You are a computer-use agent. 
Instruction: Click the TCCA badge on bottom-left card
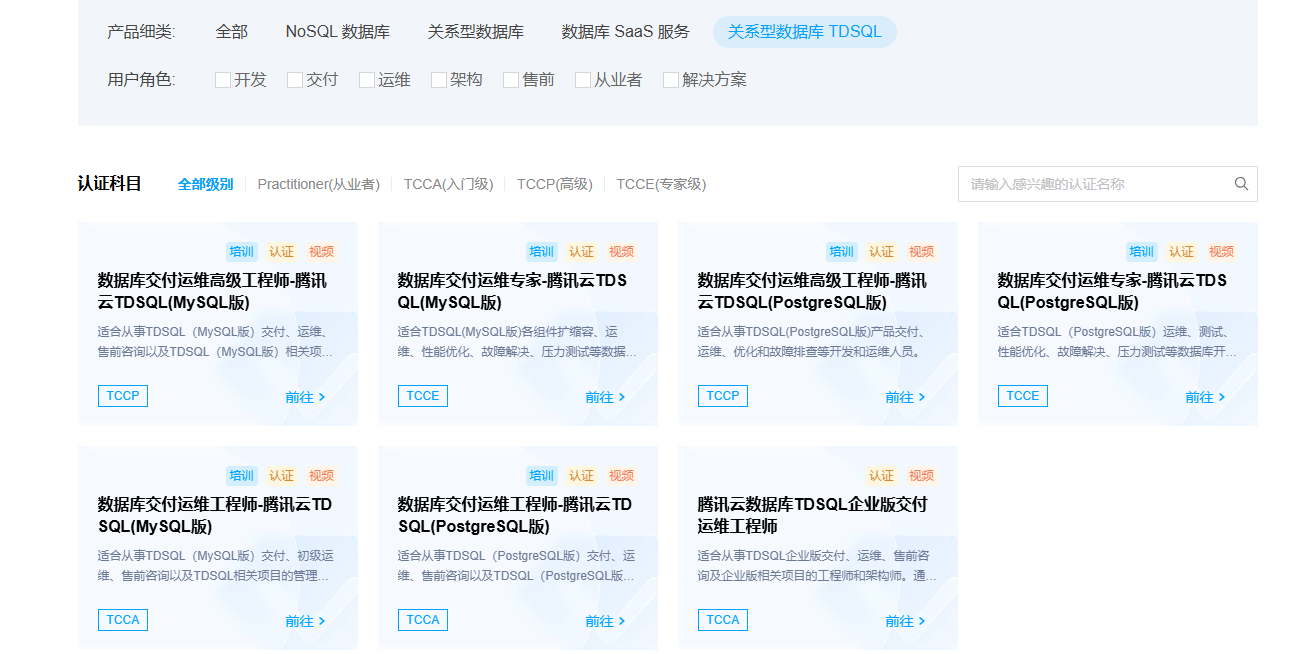[122, 619]
